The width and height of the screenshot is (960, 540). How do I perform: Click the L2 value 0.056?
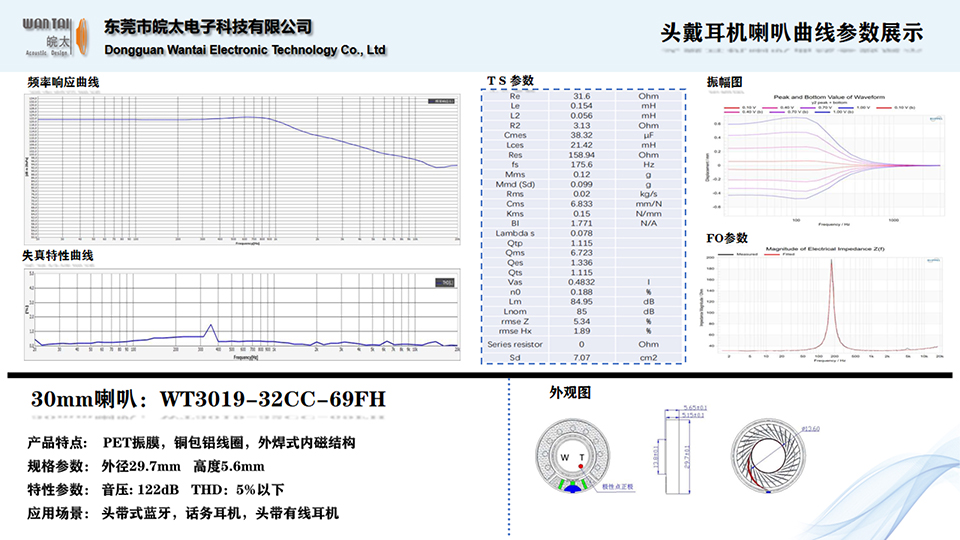[582, 116]
